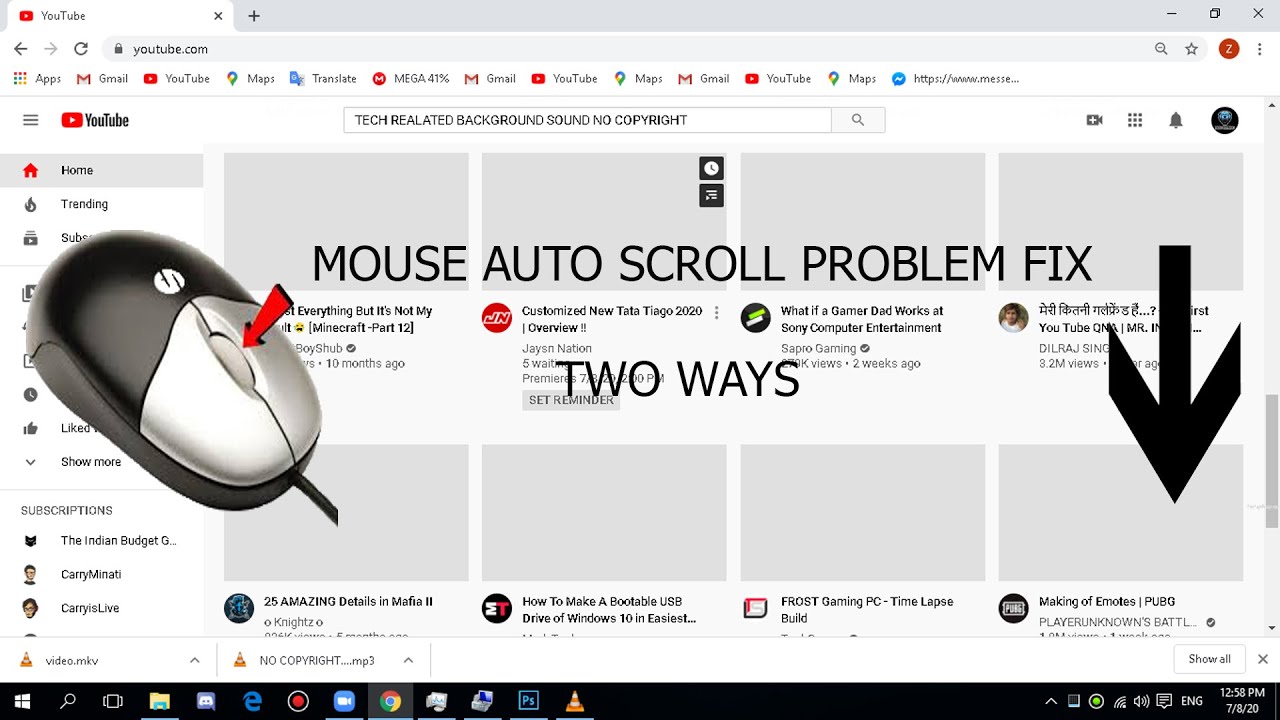Open CarryMinati subscription channel
Screen dimensions: 1280x720
point(101,575)
